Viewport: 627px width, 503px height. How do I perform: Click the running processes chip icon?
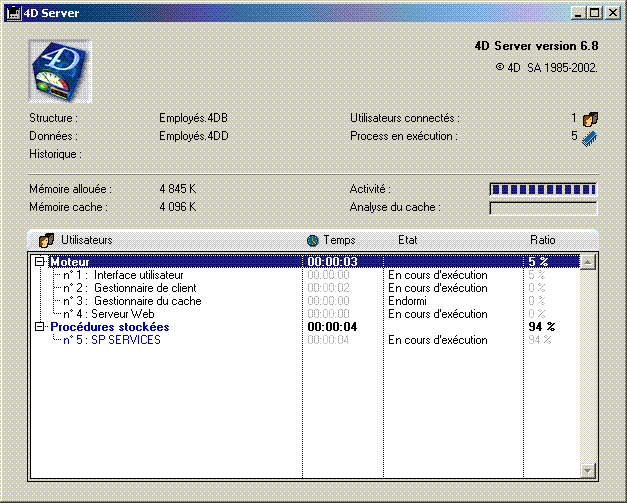589,137
